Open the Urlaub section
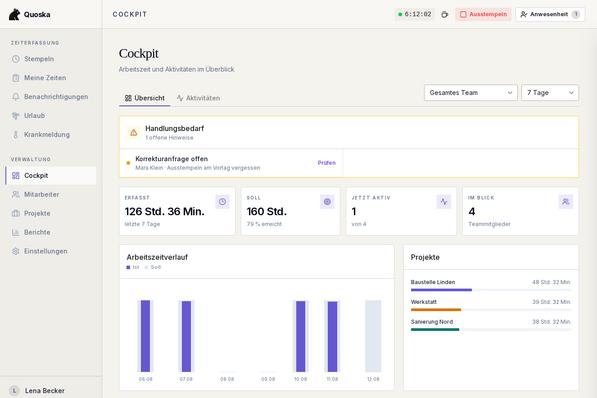 [51, 116]
